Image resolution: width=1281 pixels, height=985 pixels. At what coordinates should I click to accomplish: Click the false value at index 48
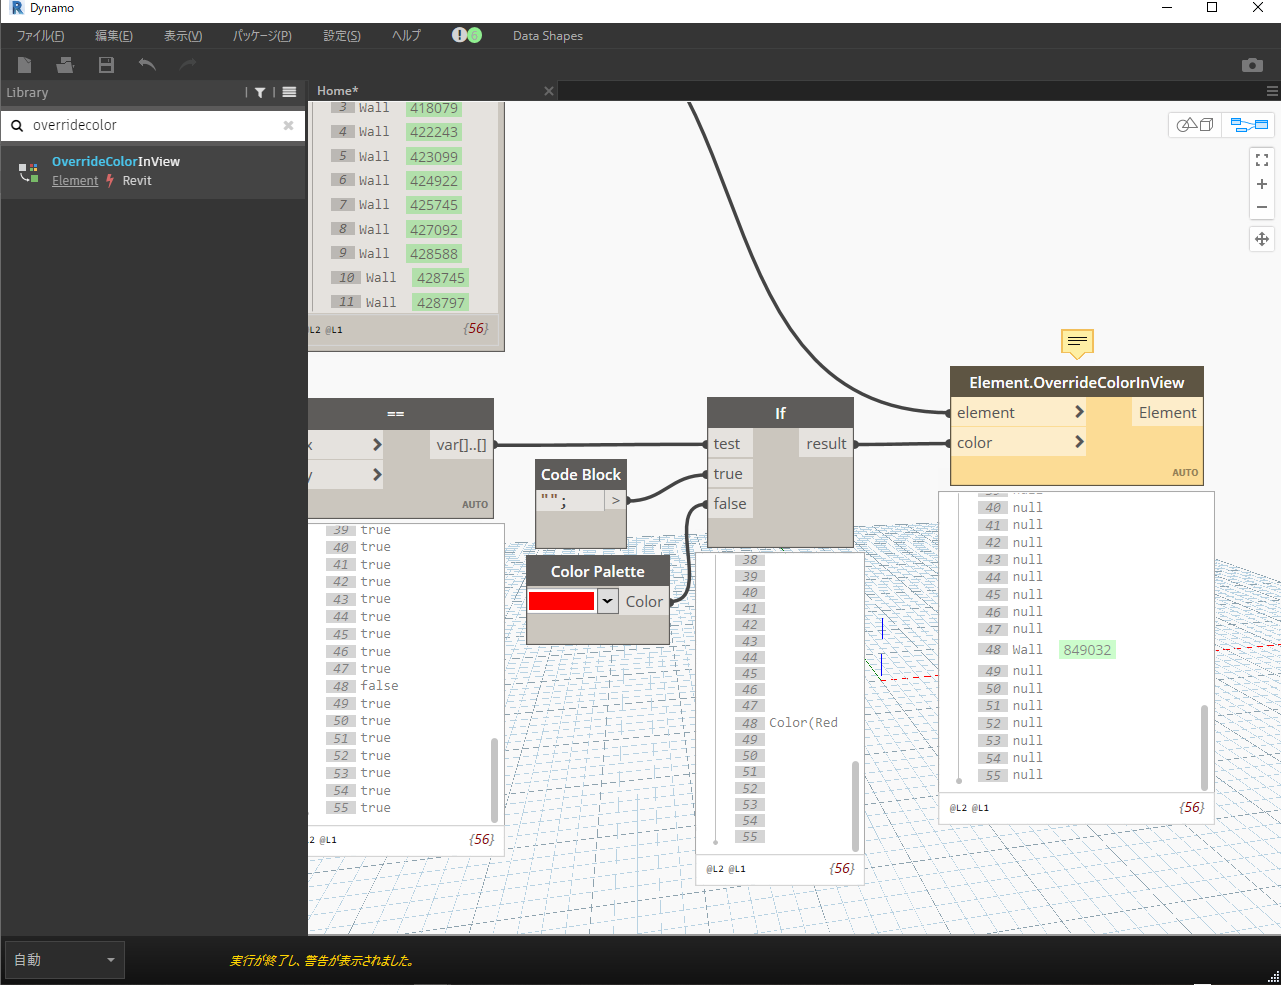click(379, 686)
